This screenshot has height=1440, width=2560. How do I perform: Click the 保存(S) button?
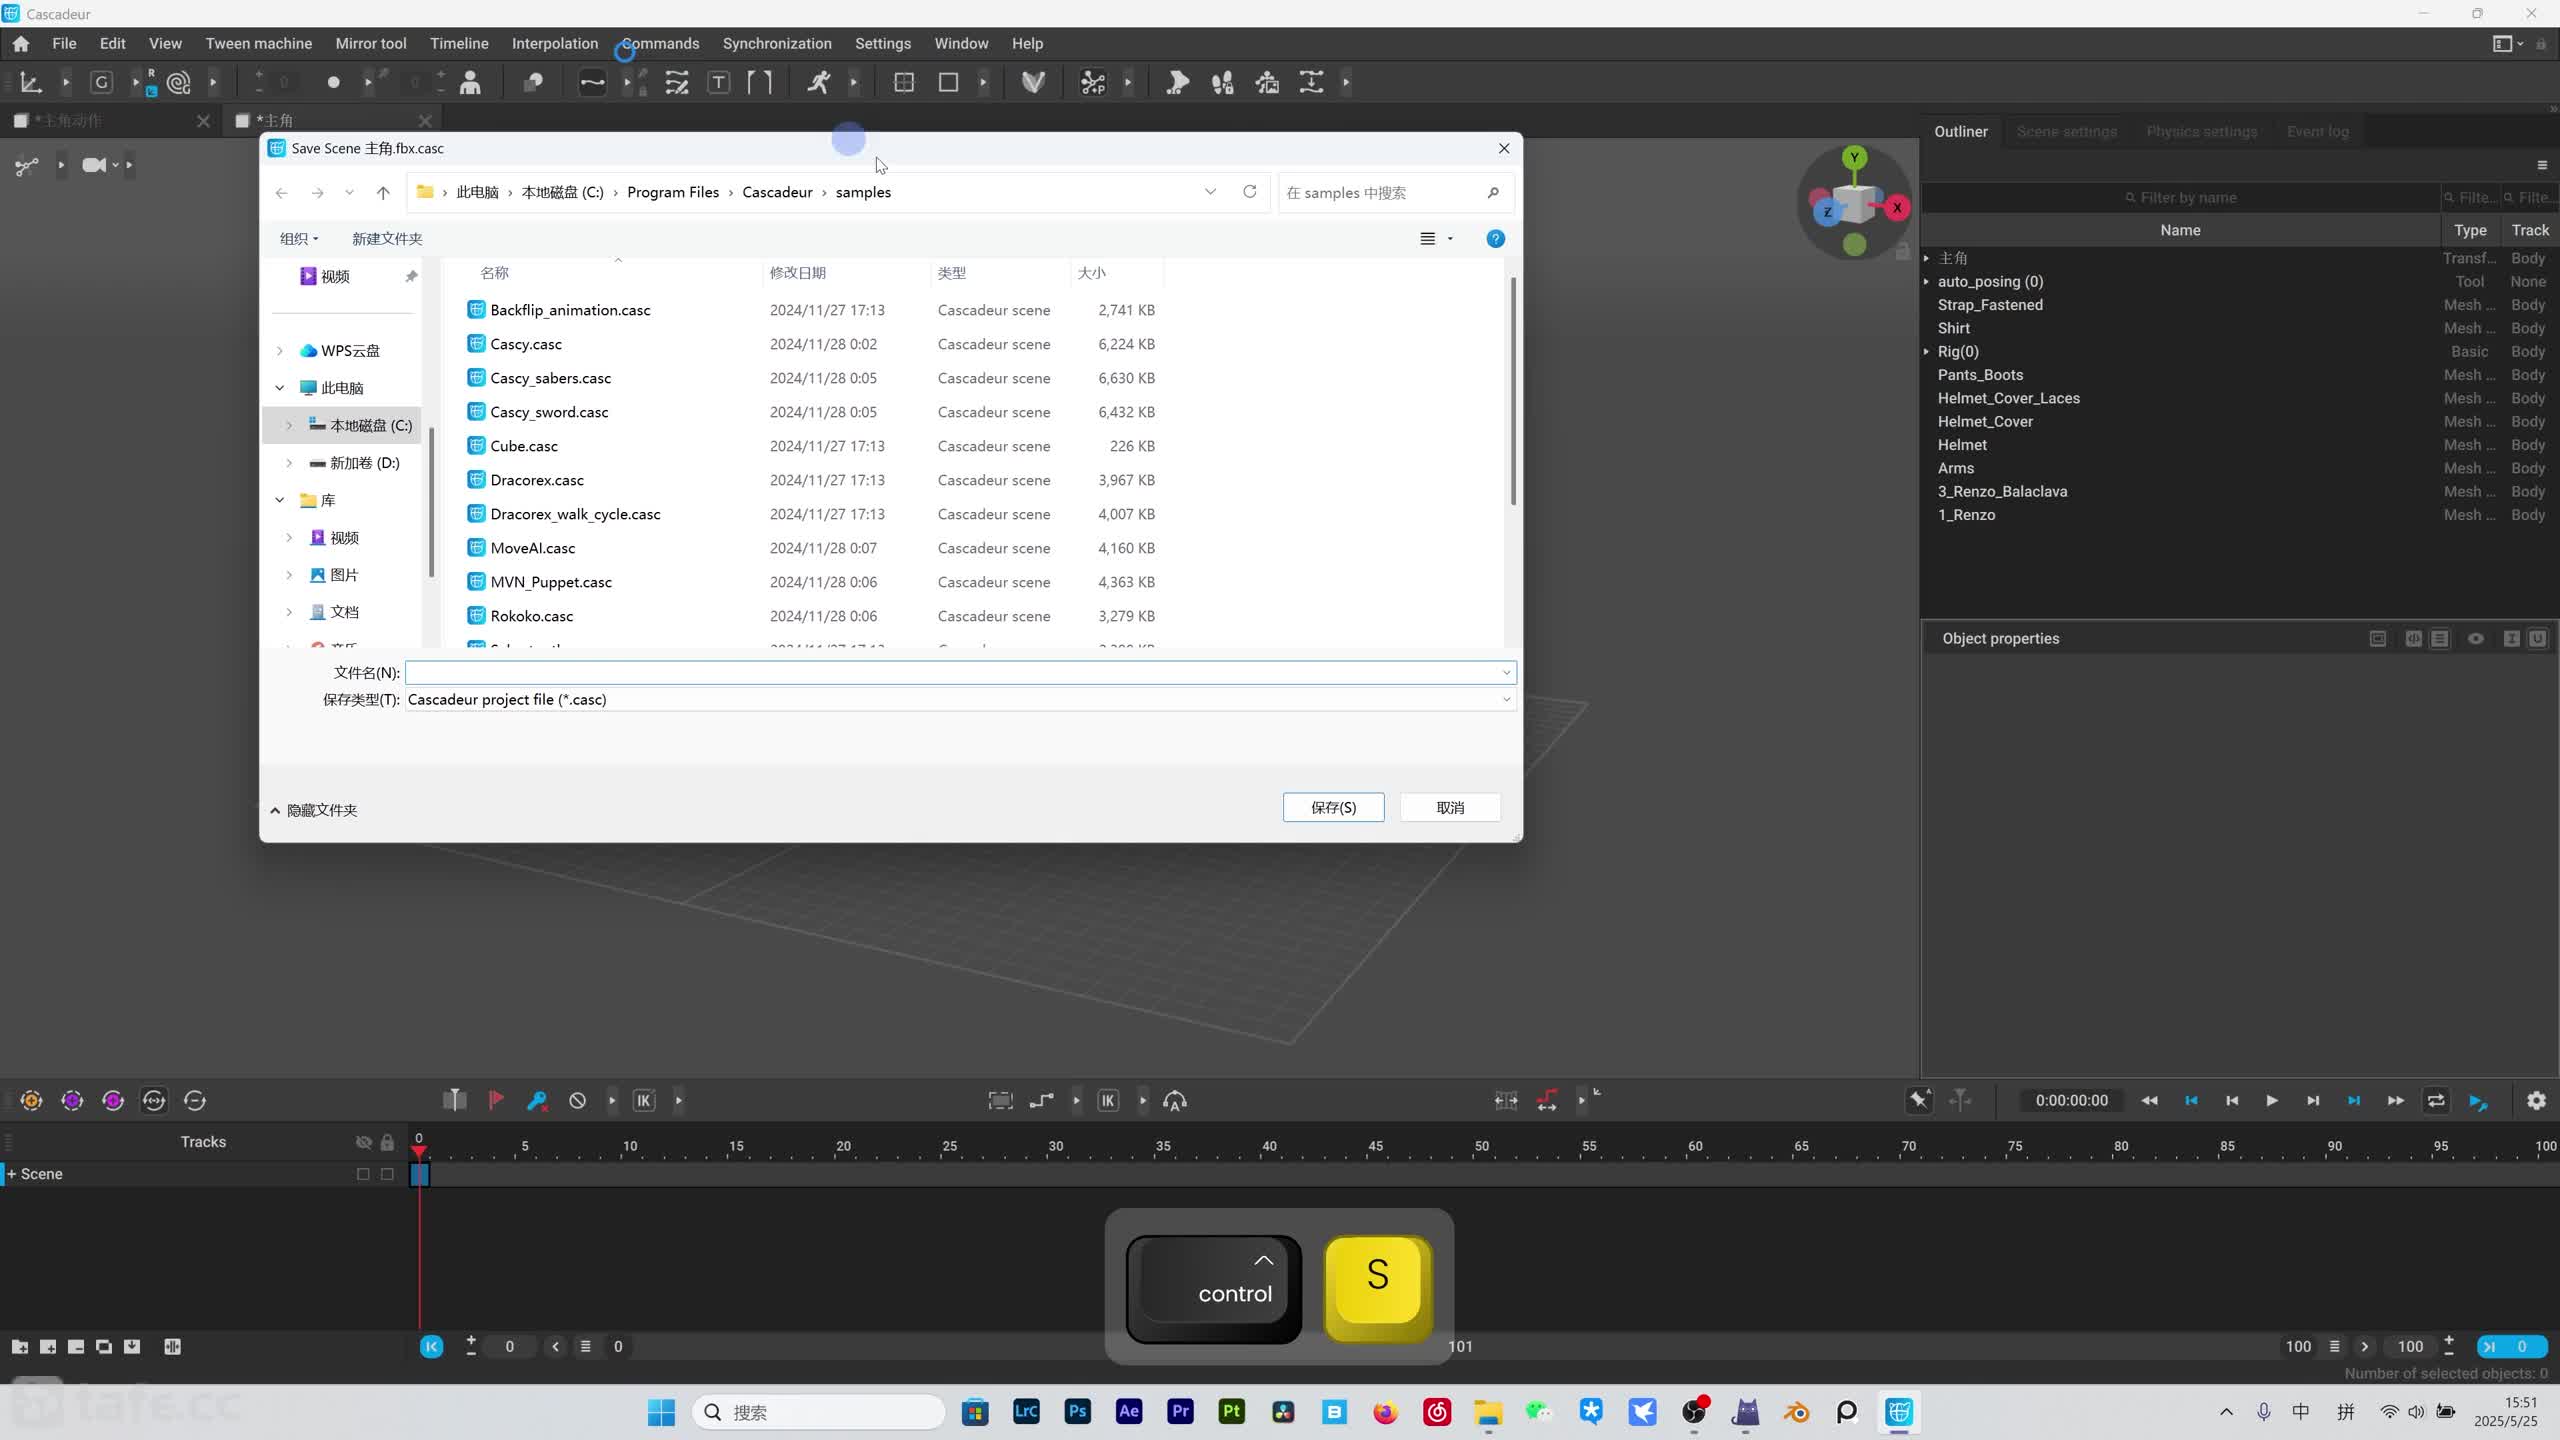coord(1333,808)
